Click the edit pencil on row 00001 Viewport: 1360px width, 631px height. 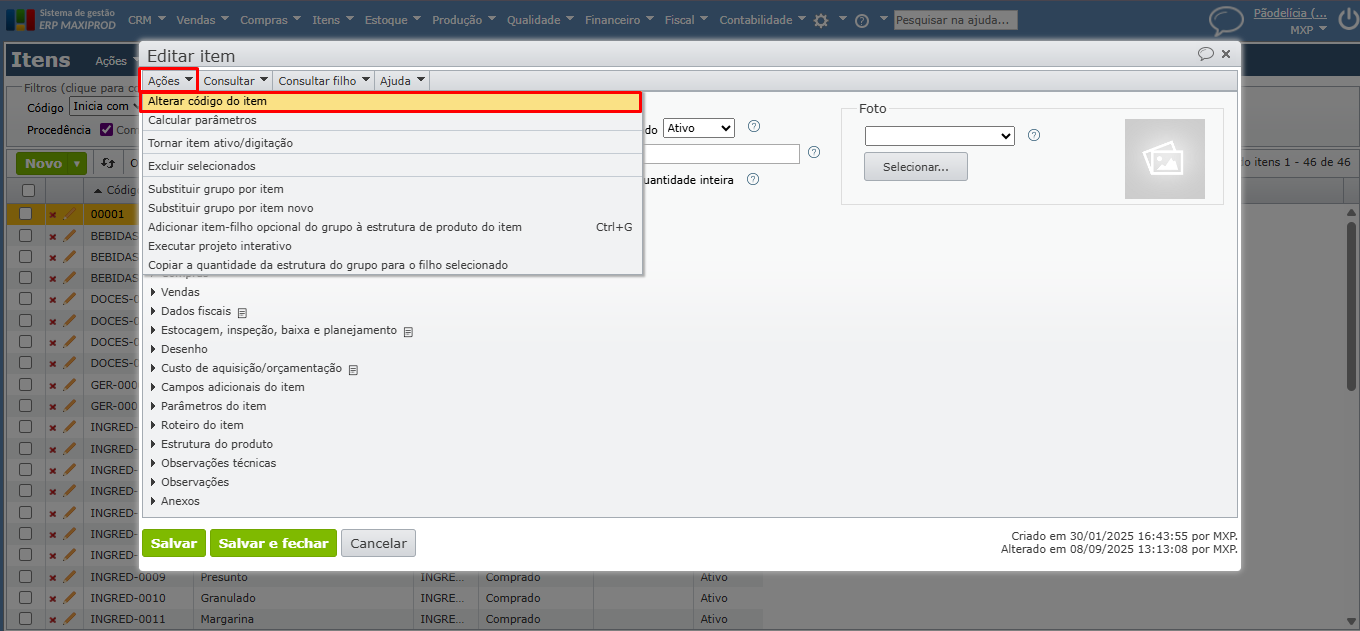pos(70,213)
